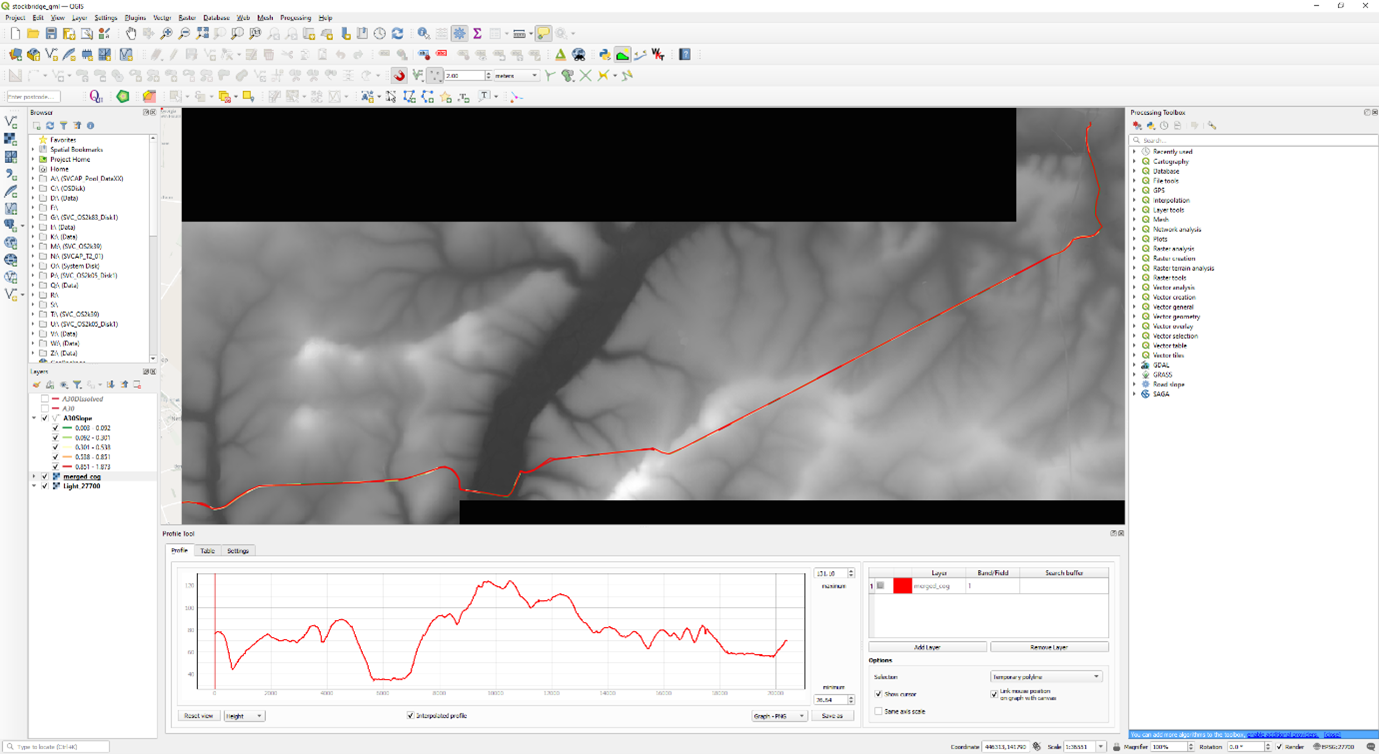Viewport: 1379px width, 754px height.
Task: Click the Refresh map icon
Action: [x=398, y=34]
